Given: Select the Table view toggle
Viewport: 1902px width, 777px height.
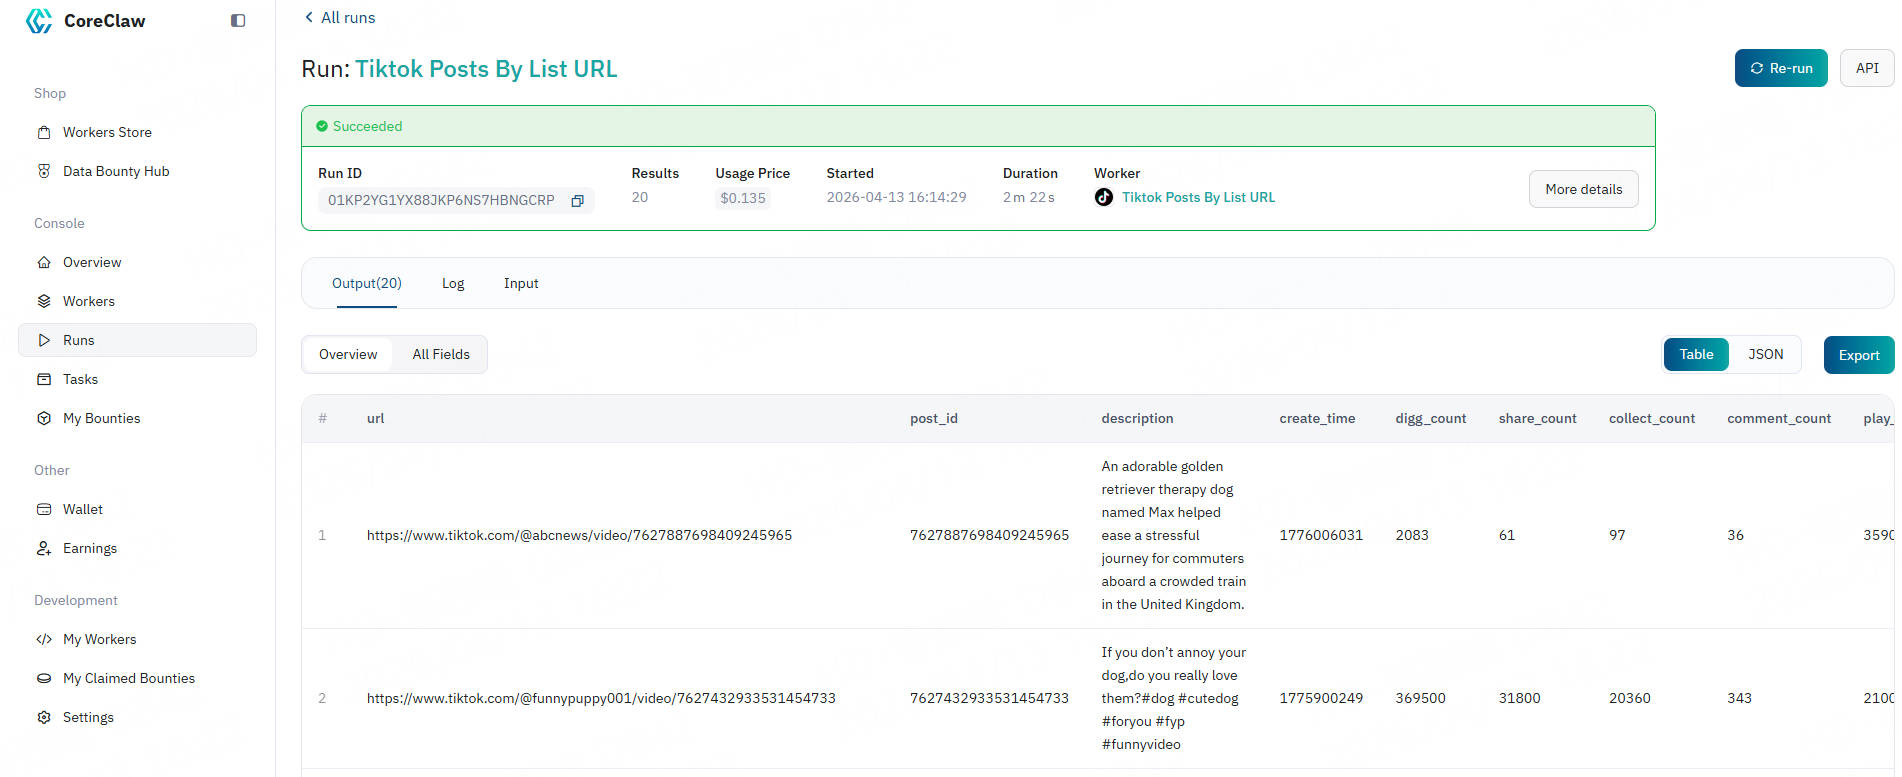Looking at the screenshot, I should coord(1696,355).
